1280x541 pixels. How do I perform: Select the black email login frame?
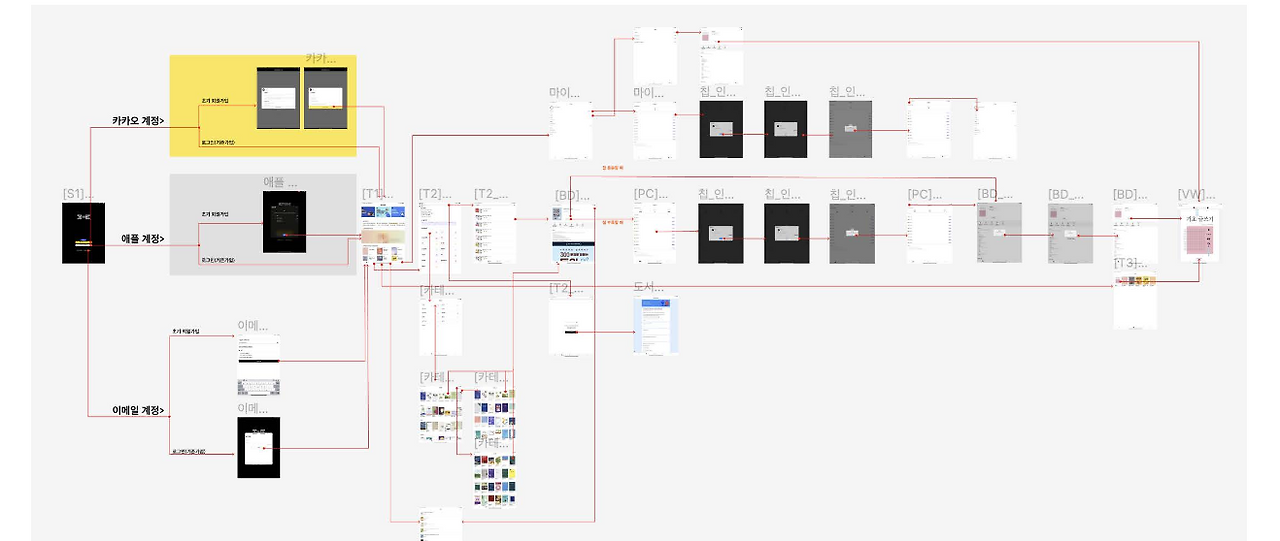[259, 447]
